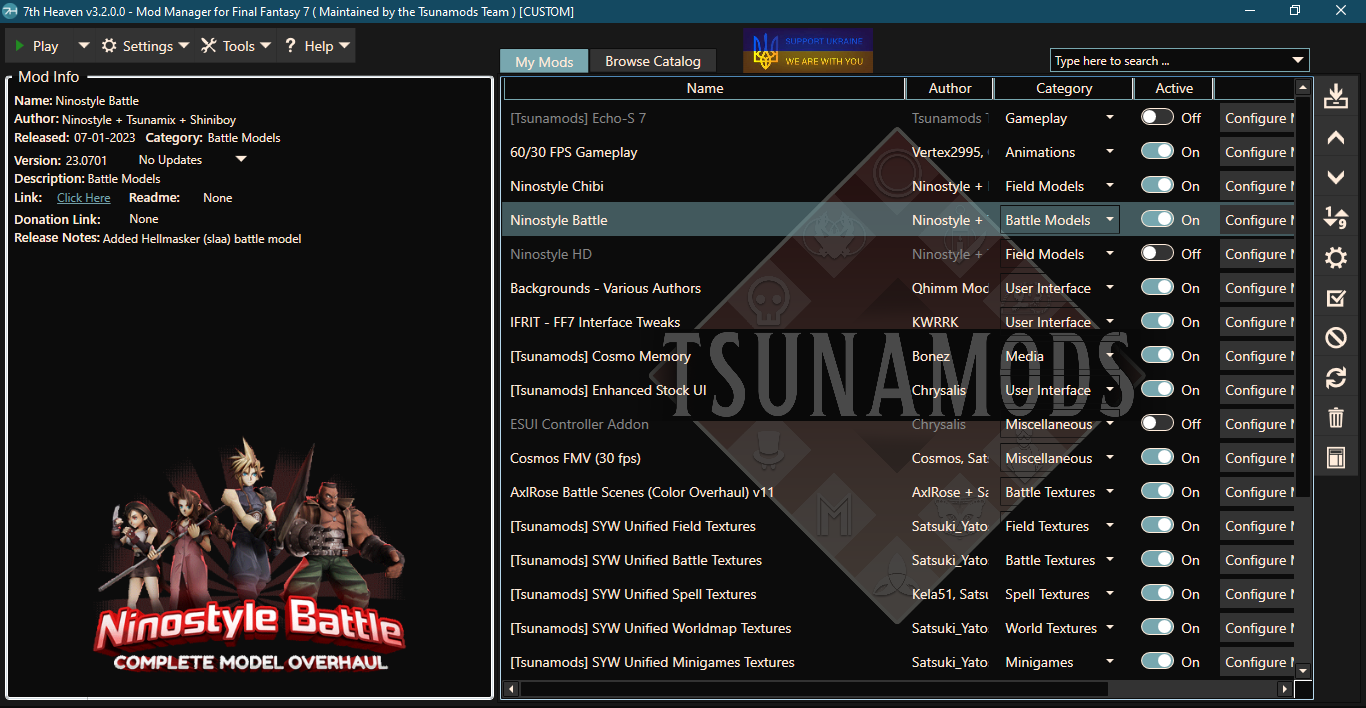This screenshot has width=1366, height=708.
Task: Configure the Cosmos FMV (30 fps) mod
Action: tap(1256, 458)
